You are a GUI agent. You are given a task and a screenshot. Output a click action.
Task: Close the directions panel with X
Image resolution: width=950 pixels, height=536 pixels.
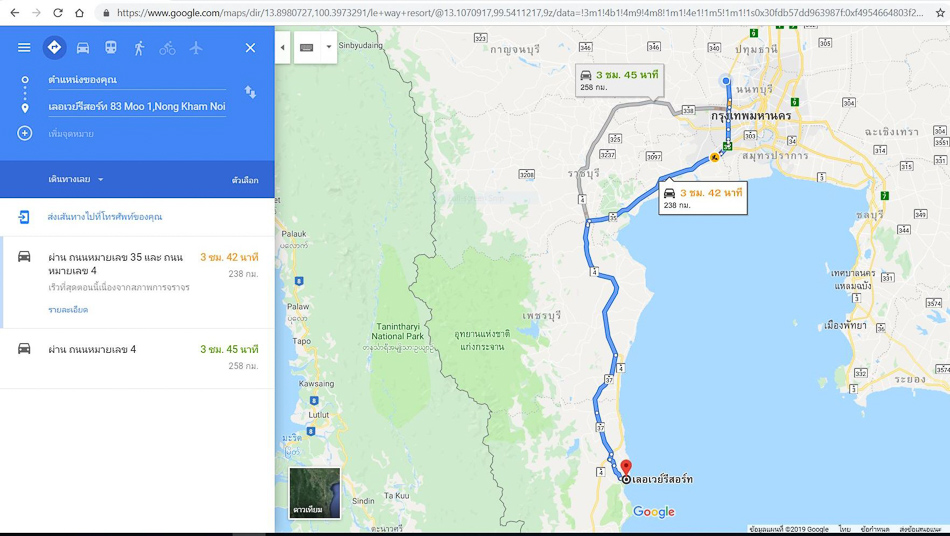pos(250,48)
